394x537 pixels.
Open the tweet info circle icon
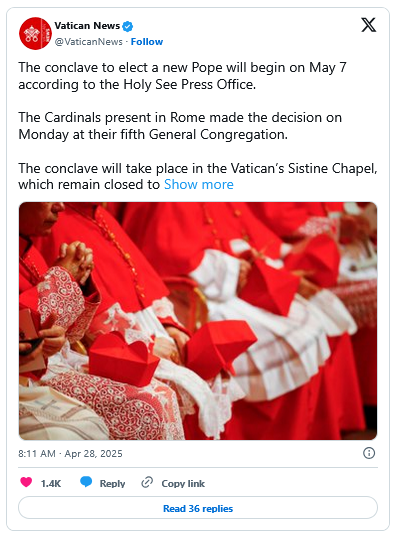coord(369,453)
